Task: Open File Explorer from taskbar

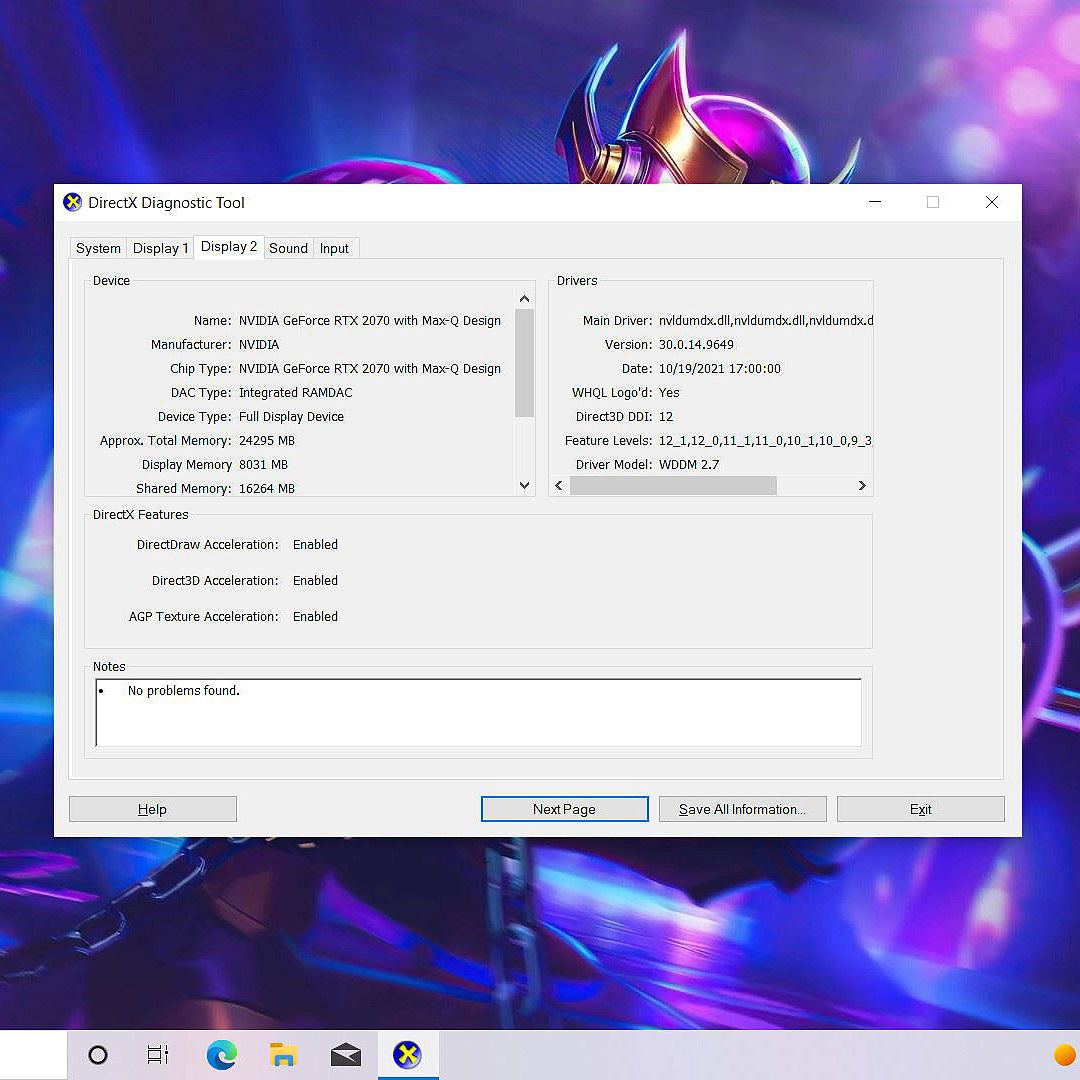Action: pos(283,1055)
